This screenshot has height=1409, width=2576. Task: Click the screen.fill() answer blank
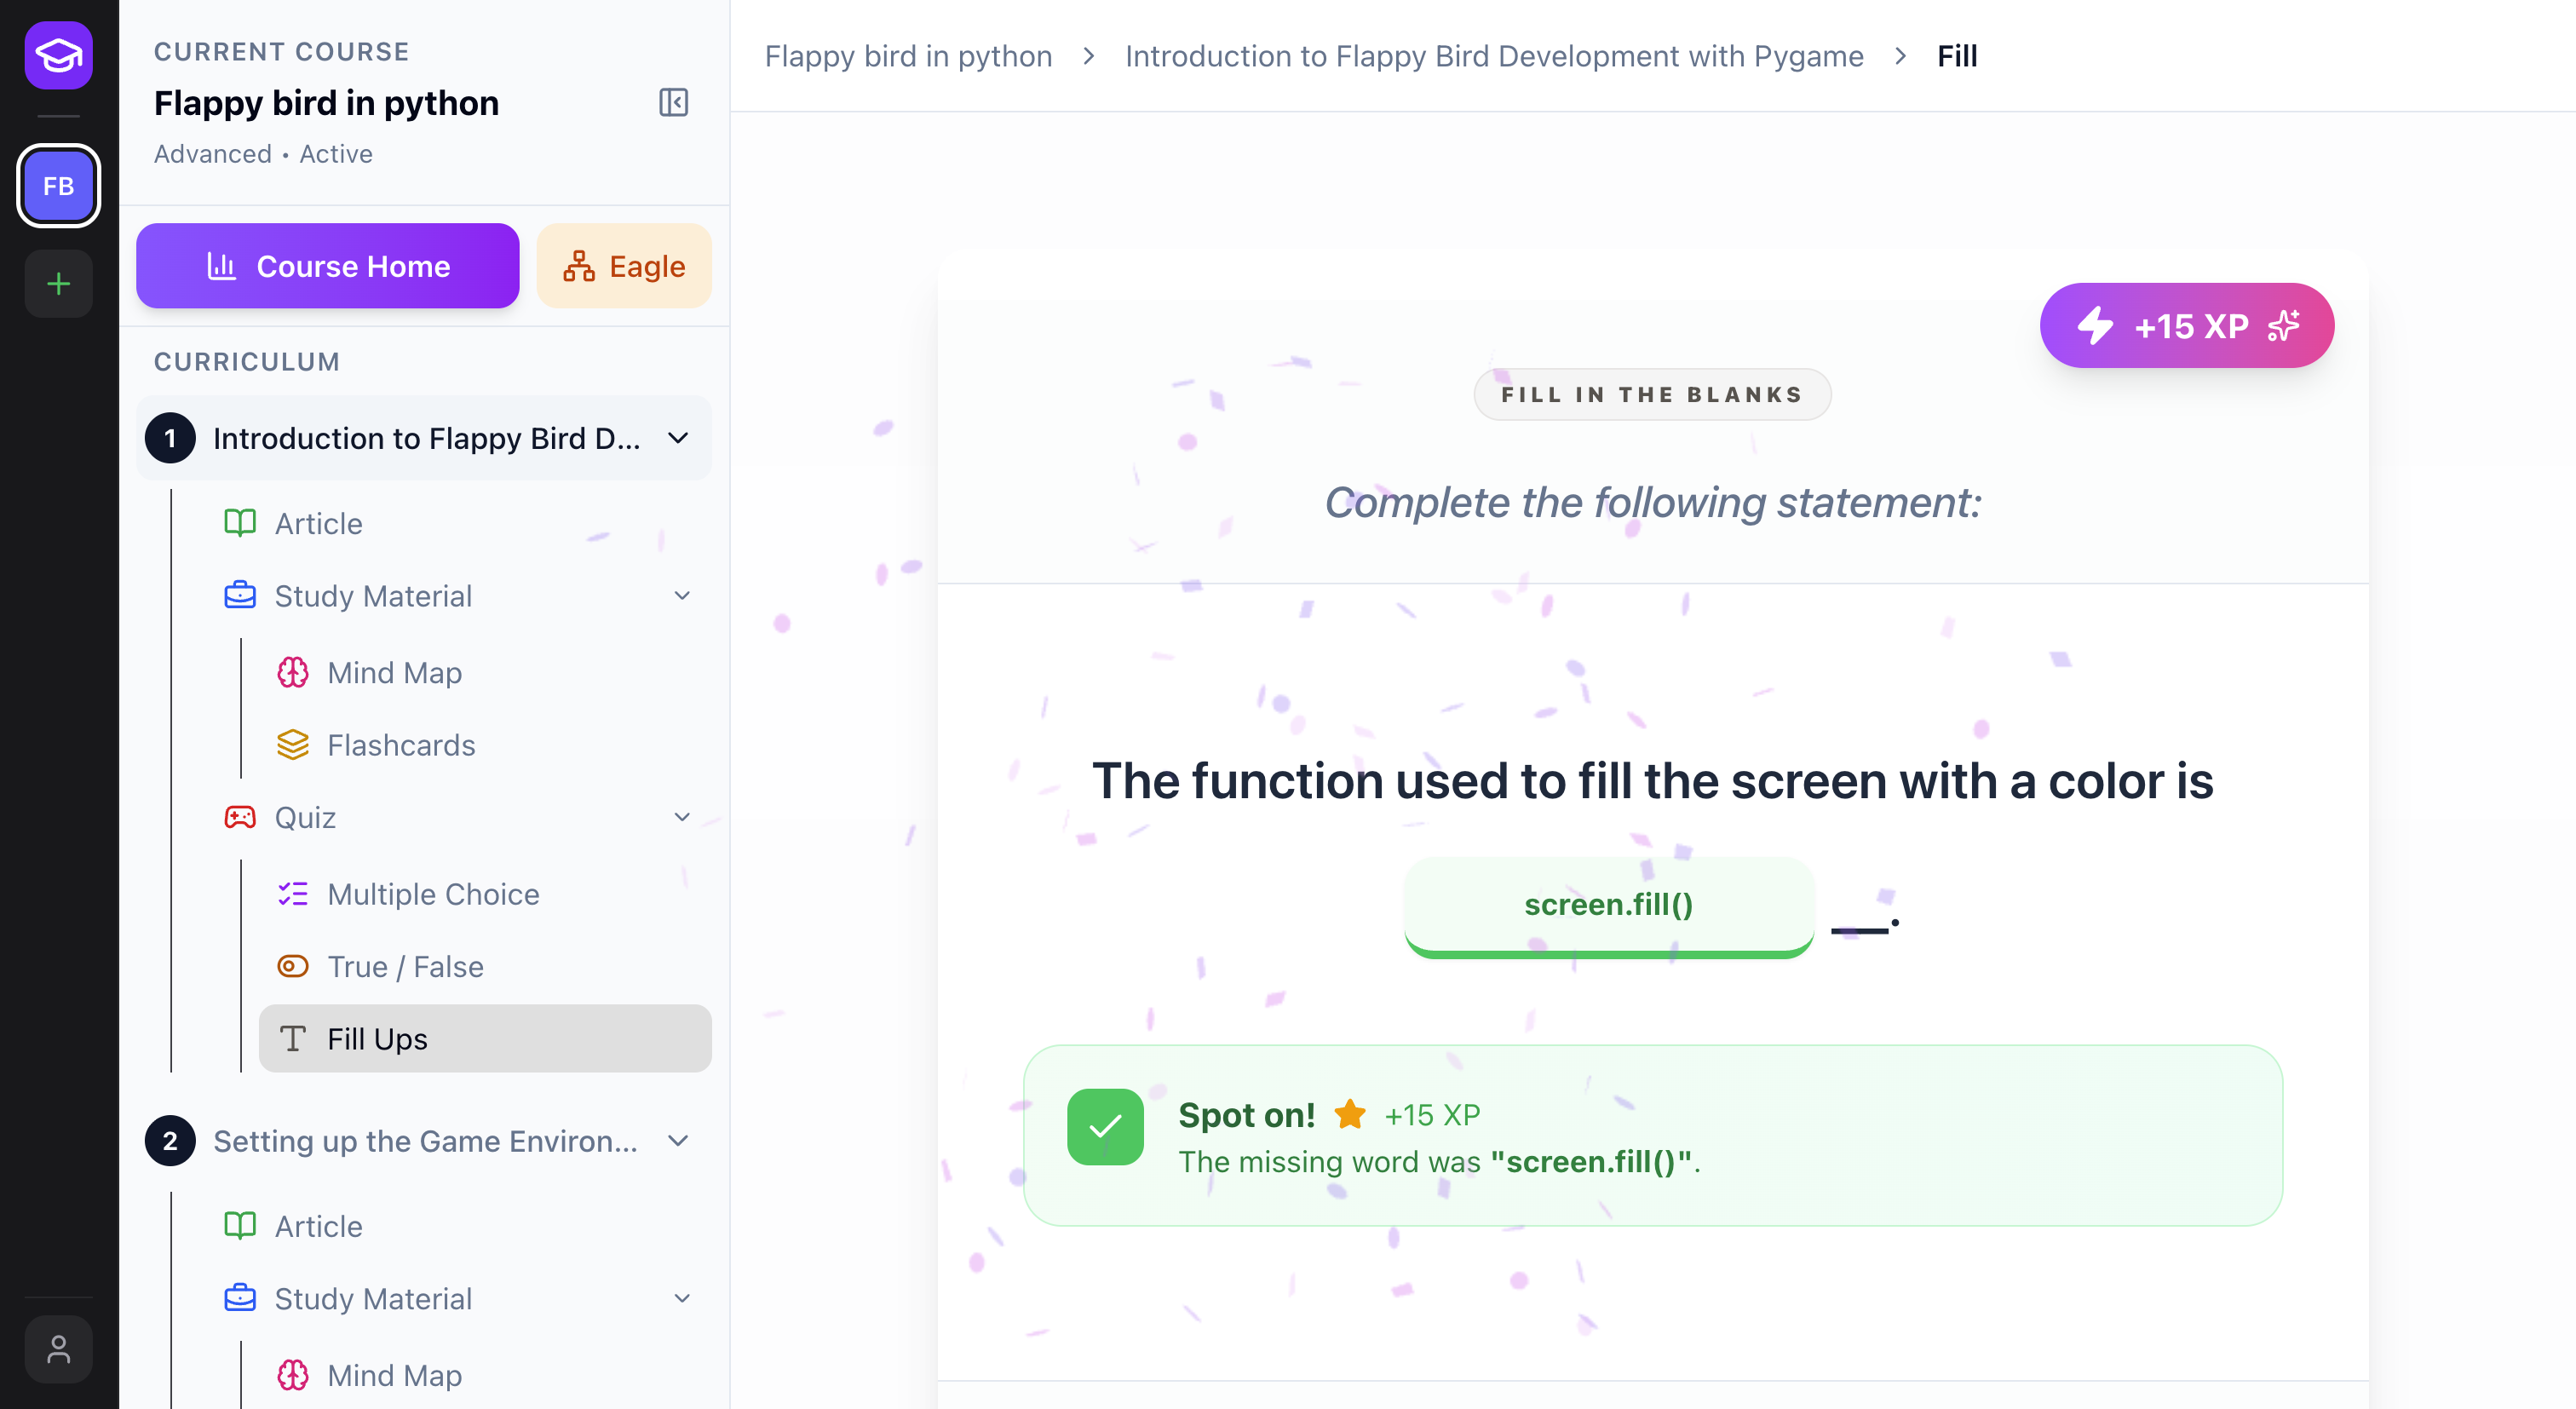click(1608, 905)
